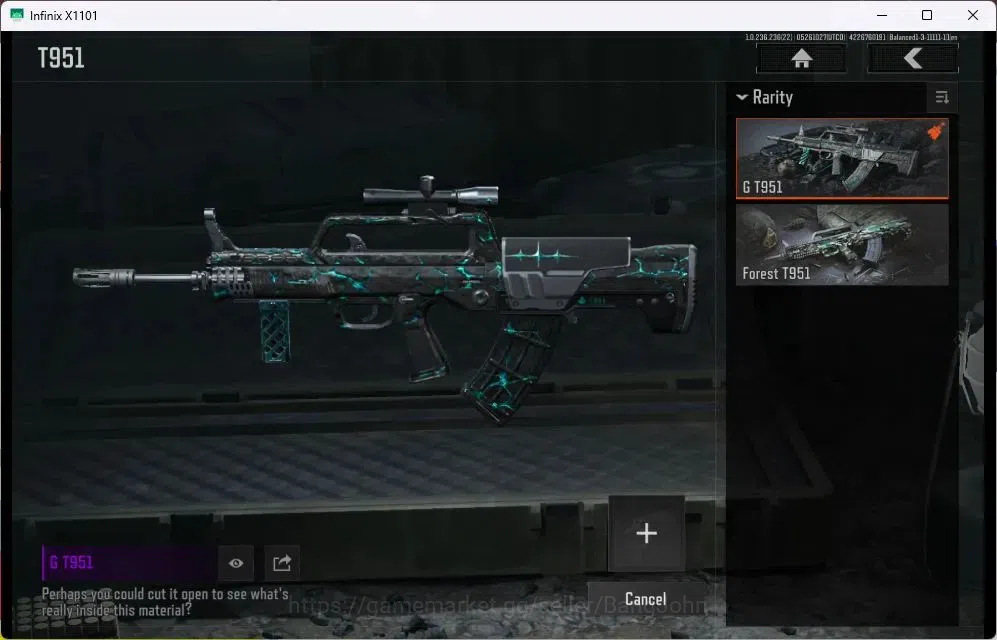Click the share icon next to G T951
This screenshot has height=640, width=997.
click(x=282, y=563)
